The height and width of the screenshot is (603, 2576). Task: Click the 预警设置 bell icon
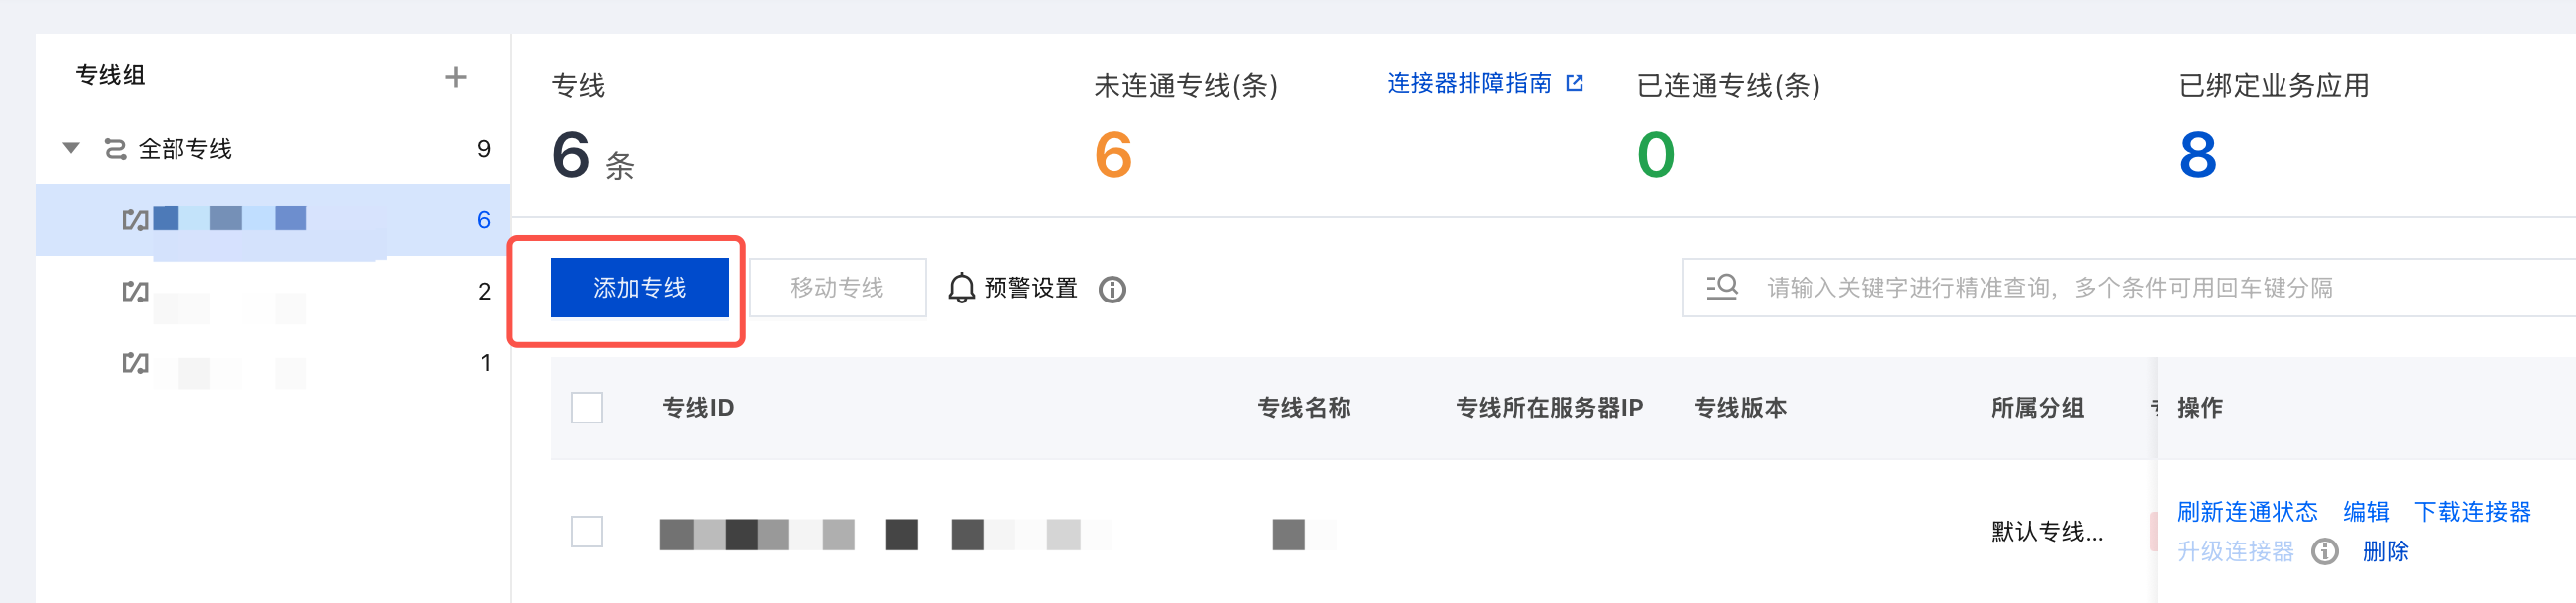pyautogui.click(x=961, y=288)
